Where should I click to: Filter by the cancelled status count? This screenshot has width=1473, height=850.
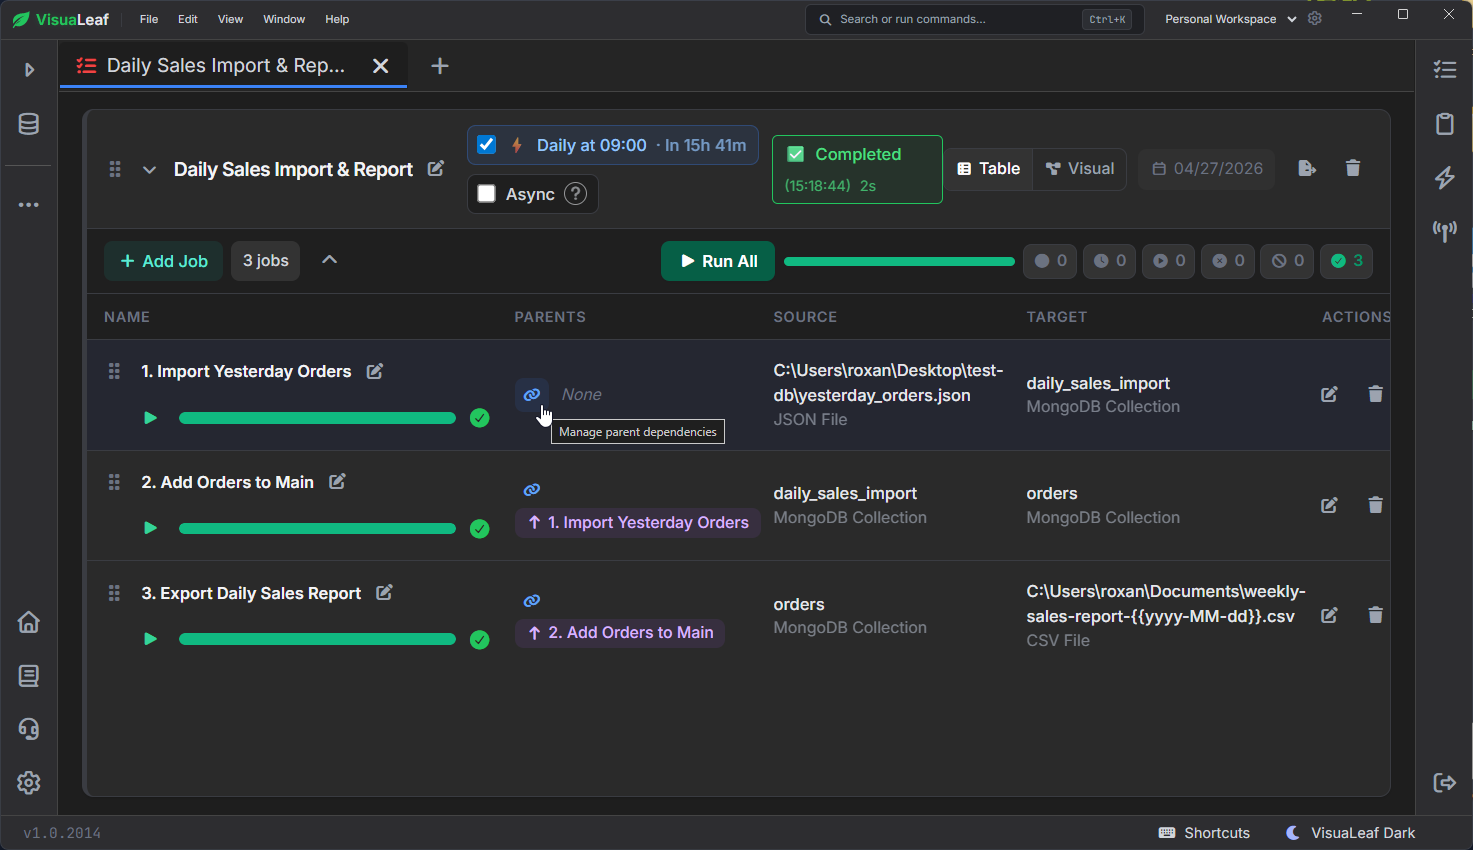point(1287,261)
